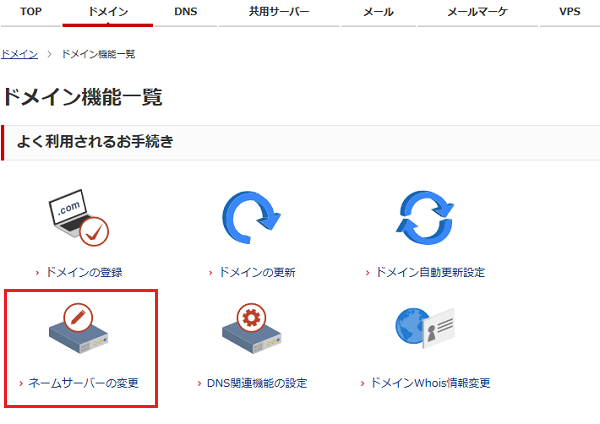Screen dimensions: 600x424
Task: Click the ドメイン機能一覧 page heading
Action: coord(83,97)
